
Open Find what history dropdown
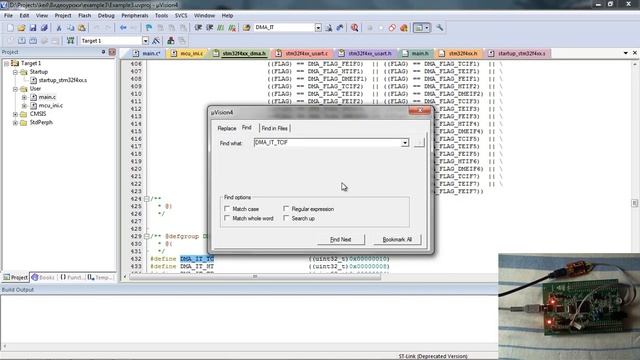pyautogui.click(x=404, y=143)
